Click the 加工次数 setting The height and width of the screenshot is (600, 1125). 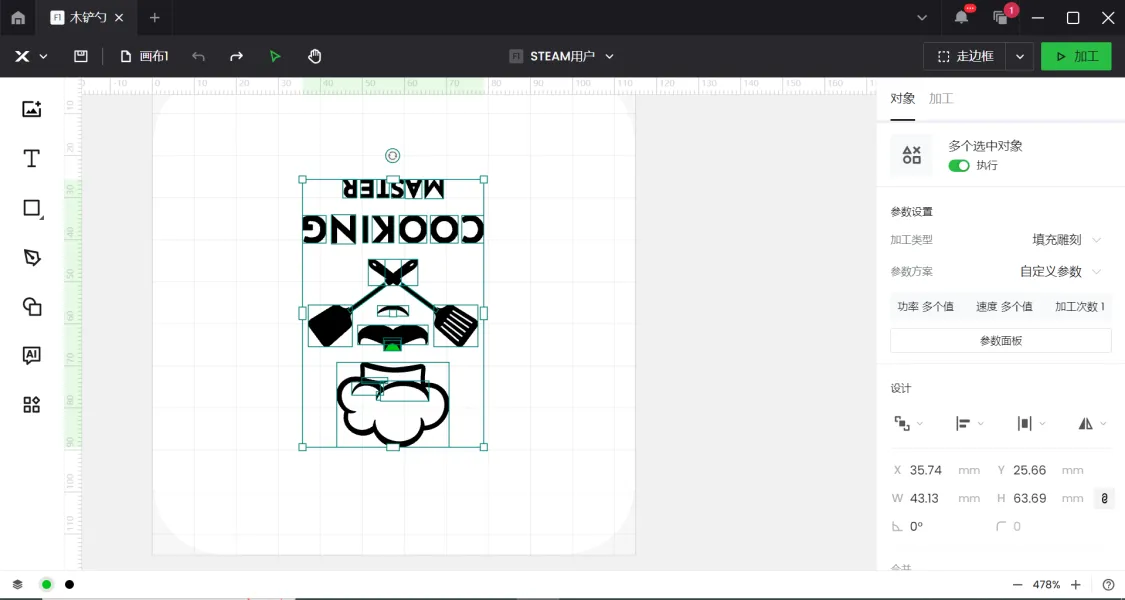[1080, 306]
